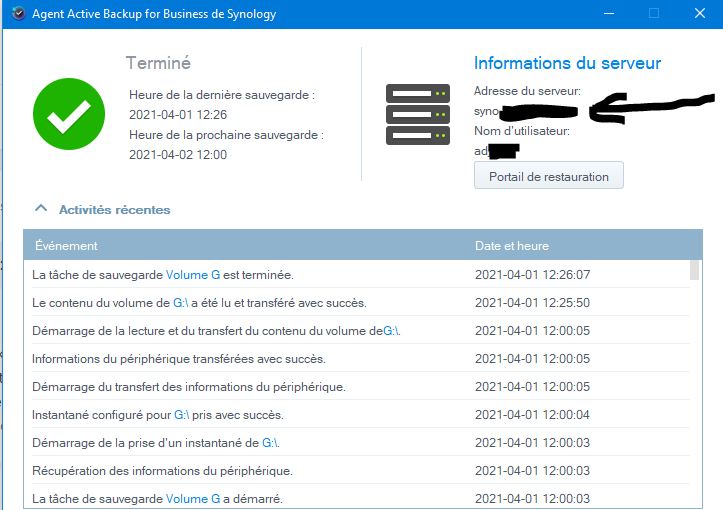Click G:\ link in 'Instantané configuré' row

click(x=182, y=414)
